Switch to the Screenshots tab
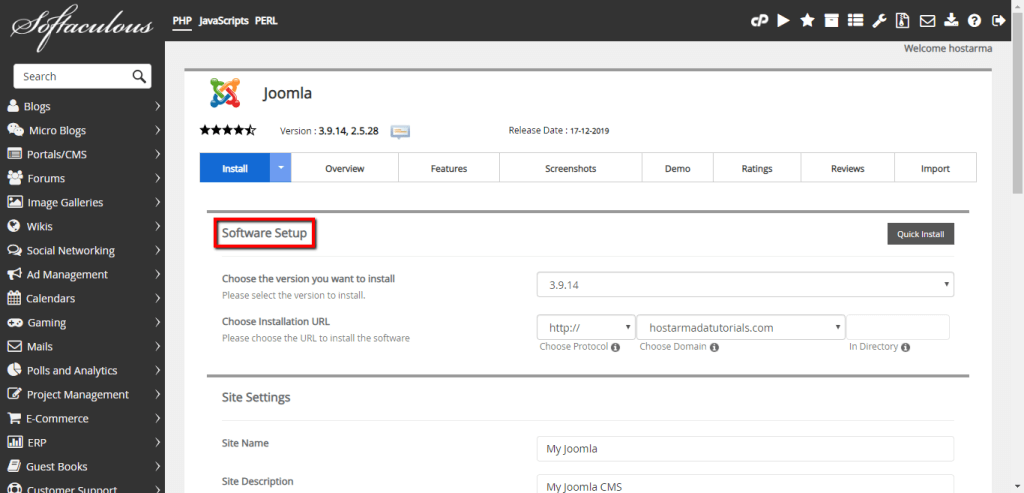This screenshot has height=493, width=1024. pos(570,168)
